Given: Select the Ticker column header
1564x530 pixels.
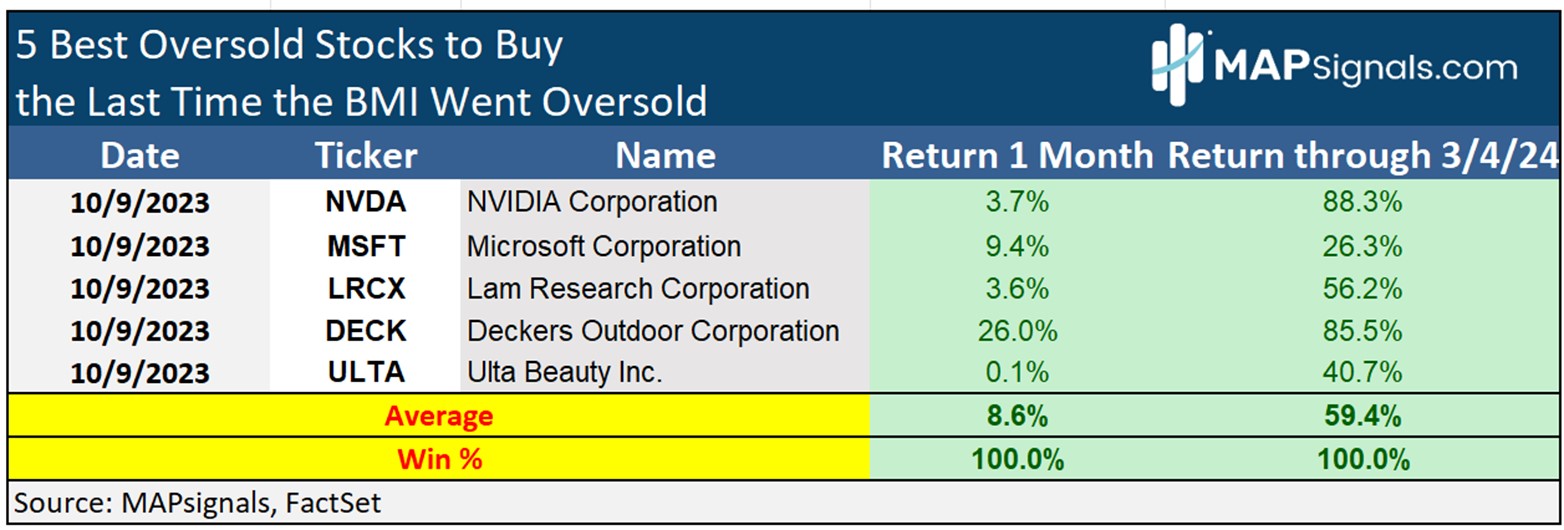Looking at the screenshot, I should click(x=366, y=155).
